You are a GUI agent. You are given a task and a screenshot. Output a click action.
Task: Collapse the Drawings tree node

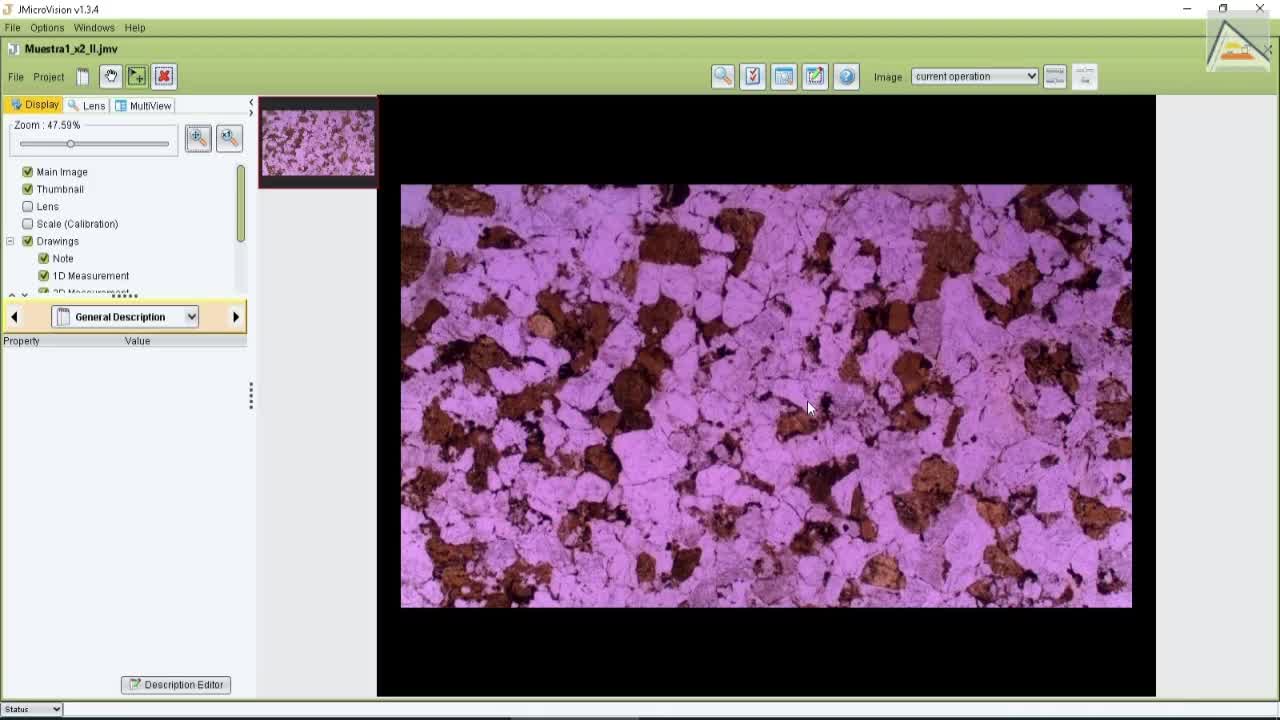[10, 241]
